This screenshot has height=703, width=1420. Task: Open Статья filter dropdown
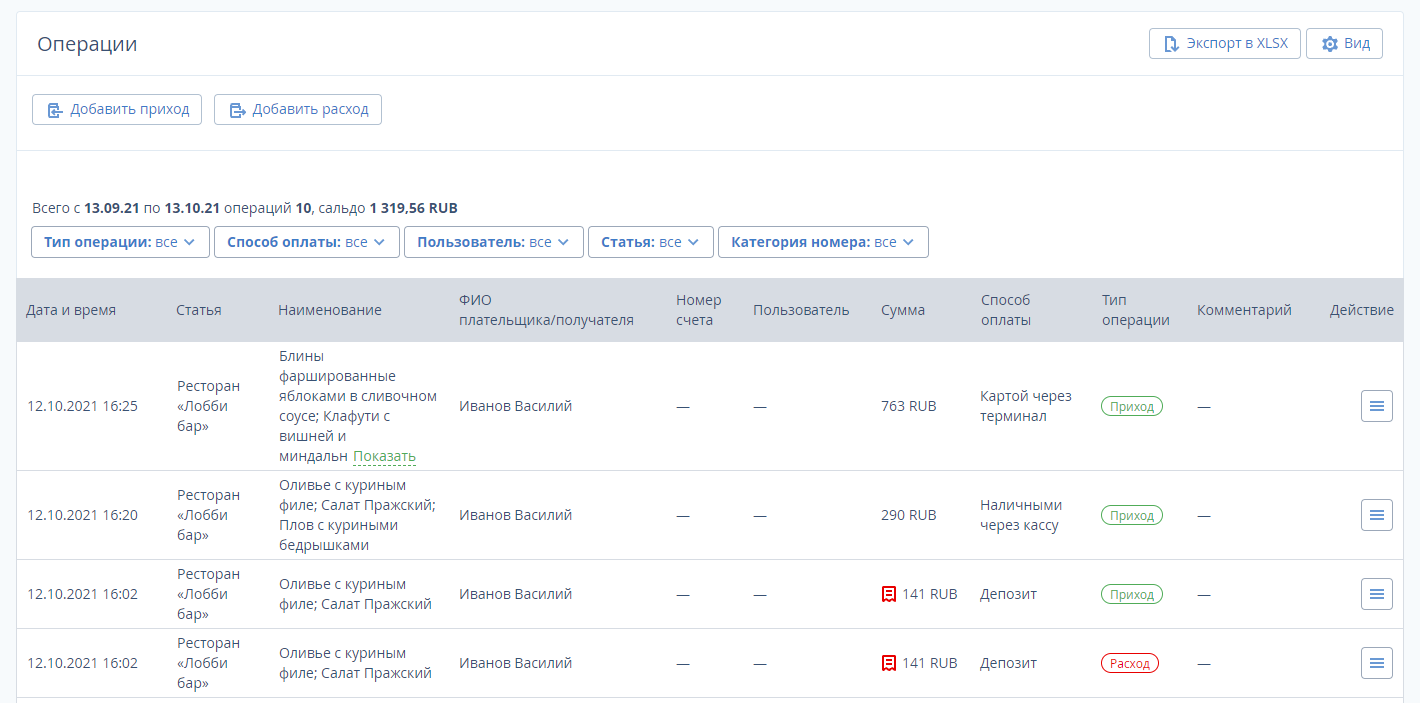pos(651,242)
